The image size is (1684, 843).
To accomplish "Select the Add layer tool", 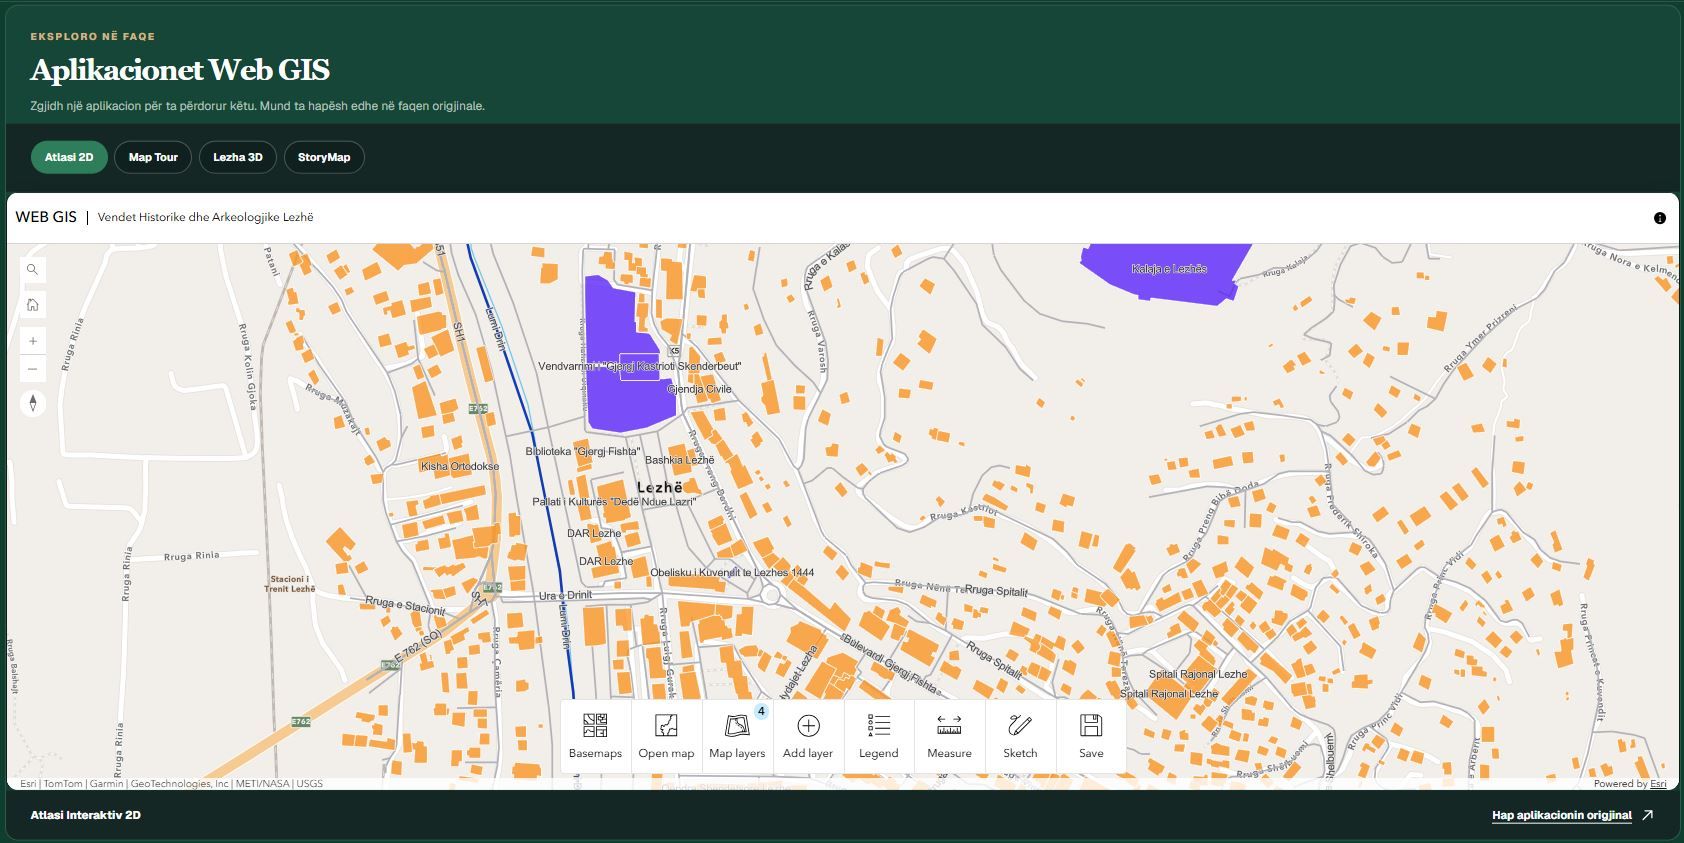I will click(x=808, y=736).
